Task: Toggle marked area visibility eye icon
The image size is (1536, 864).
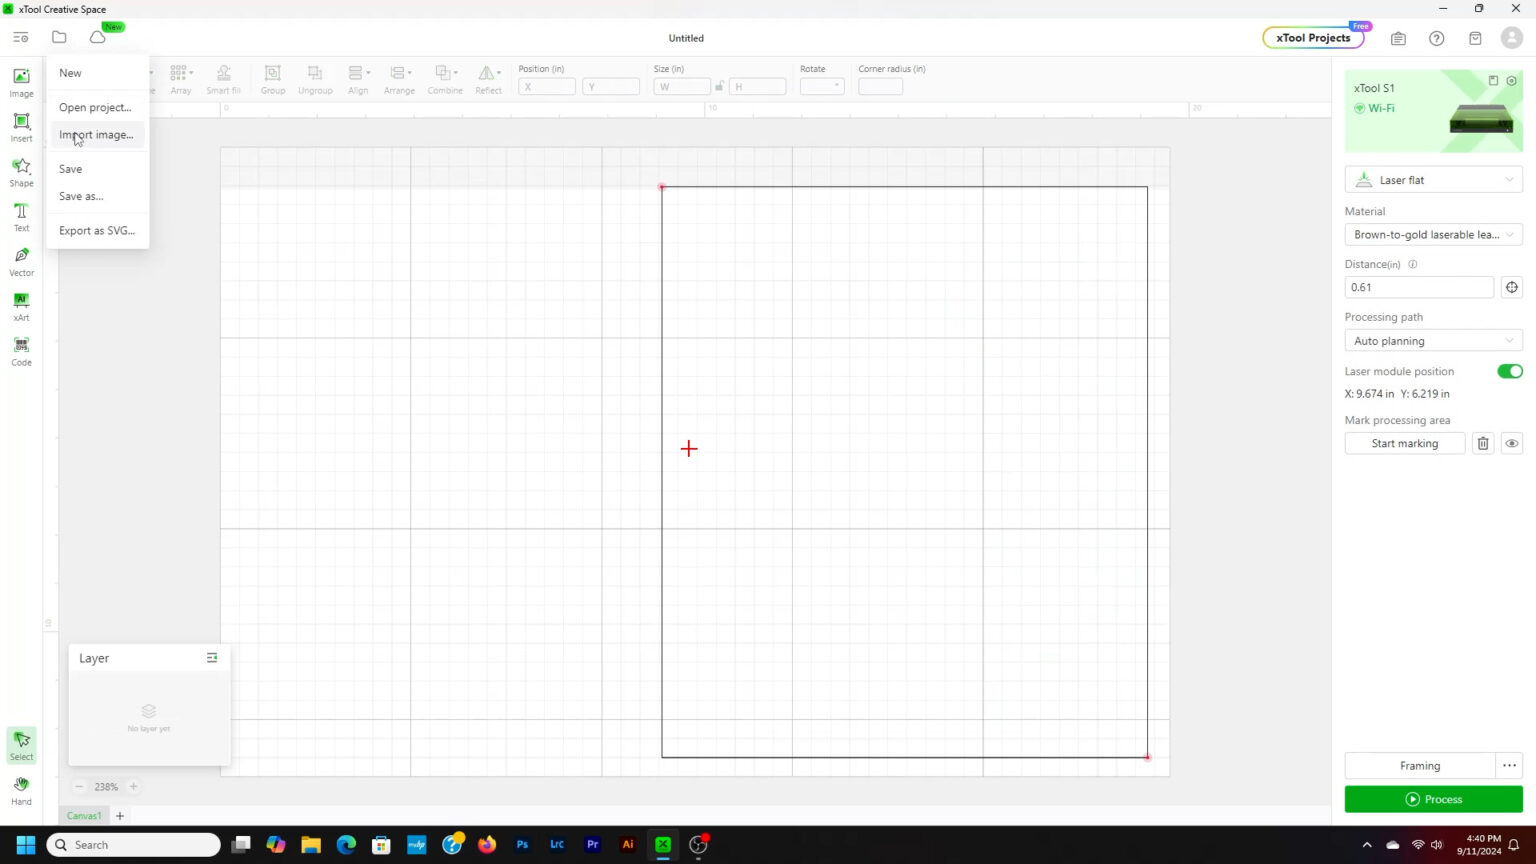Action: pos(1511,443)
